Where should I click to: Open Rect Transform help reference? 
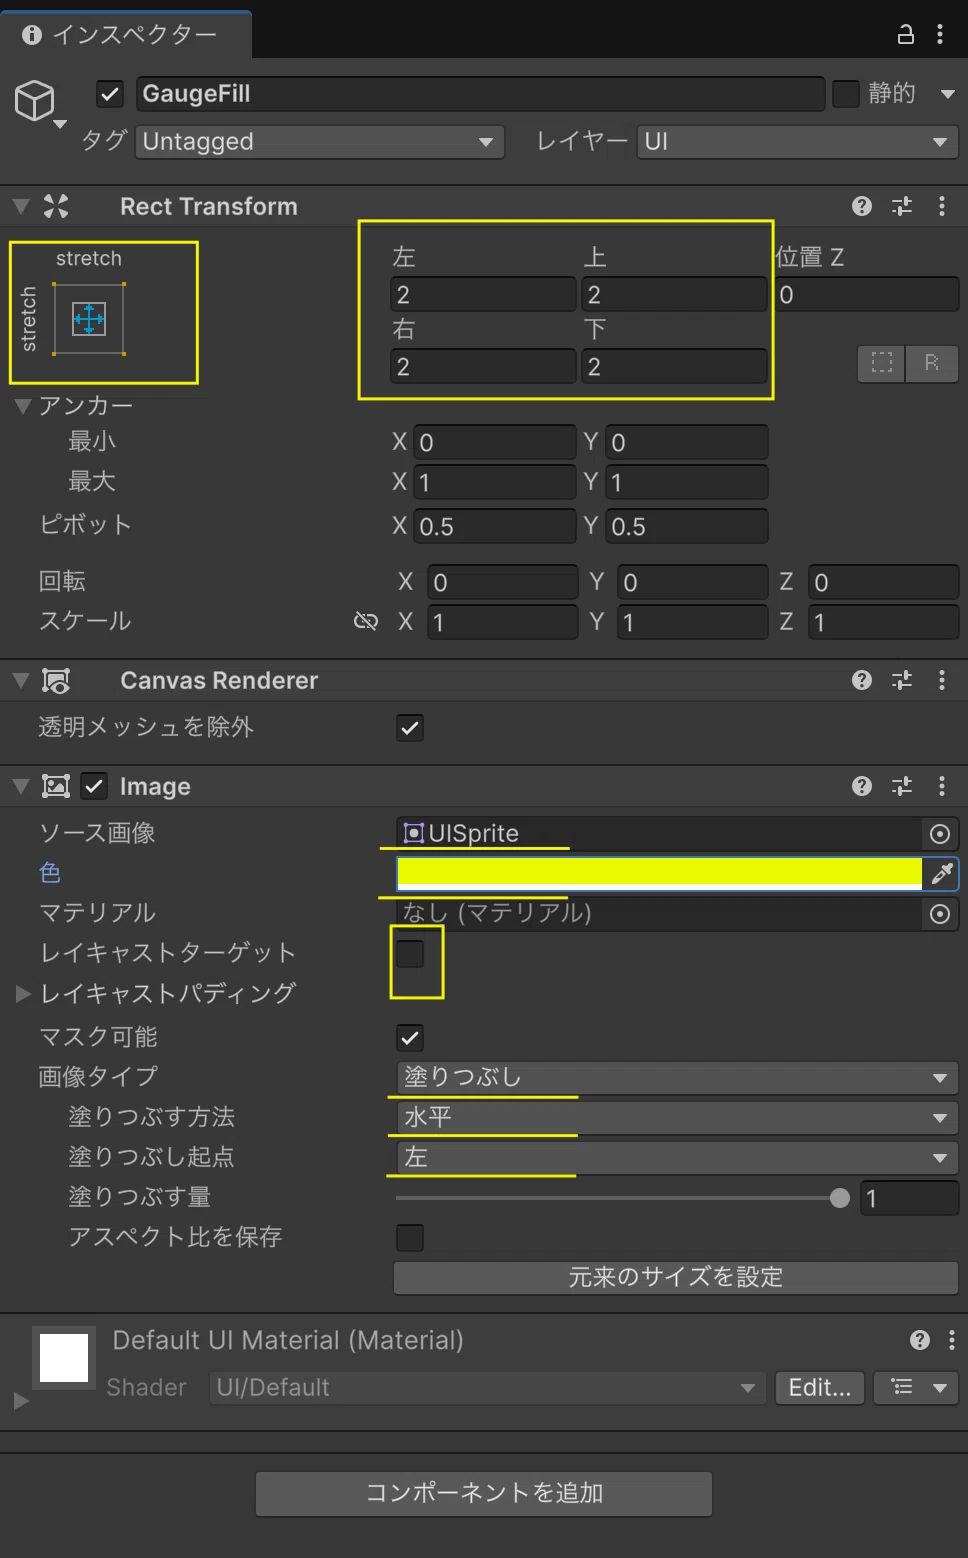pyautogui.click(x=862, y=206)
